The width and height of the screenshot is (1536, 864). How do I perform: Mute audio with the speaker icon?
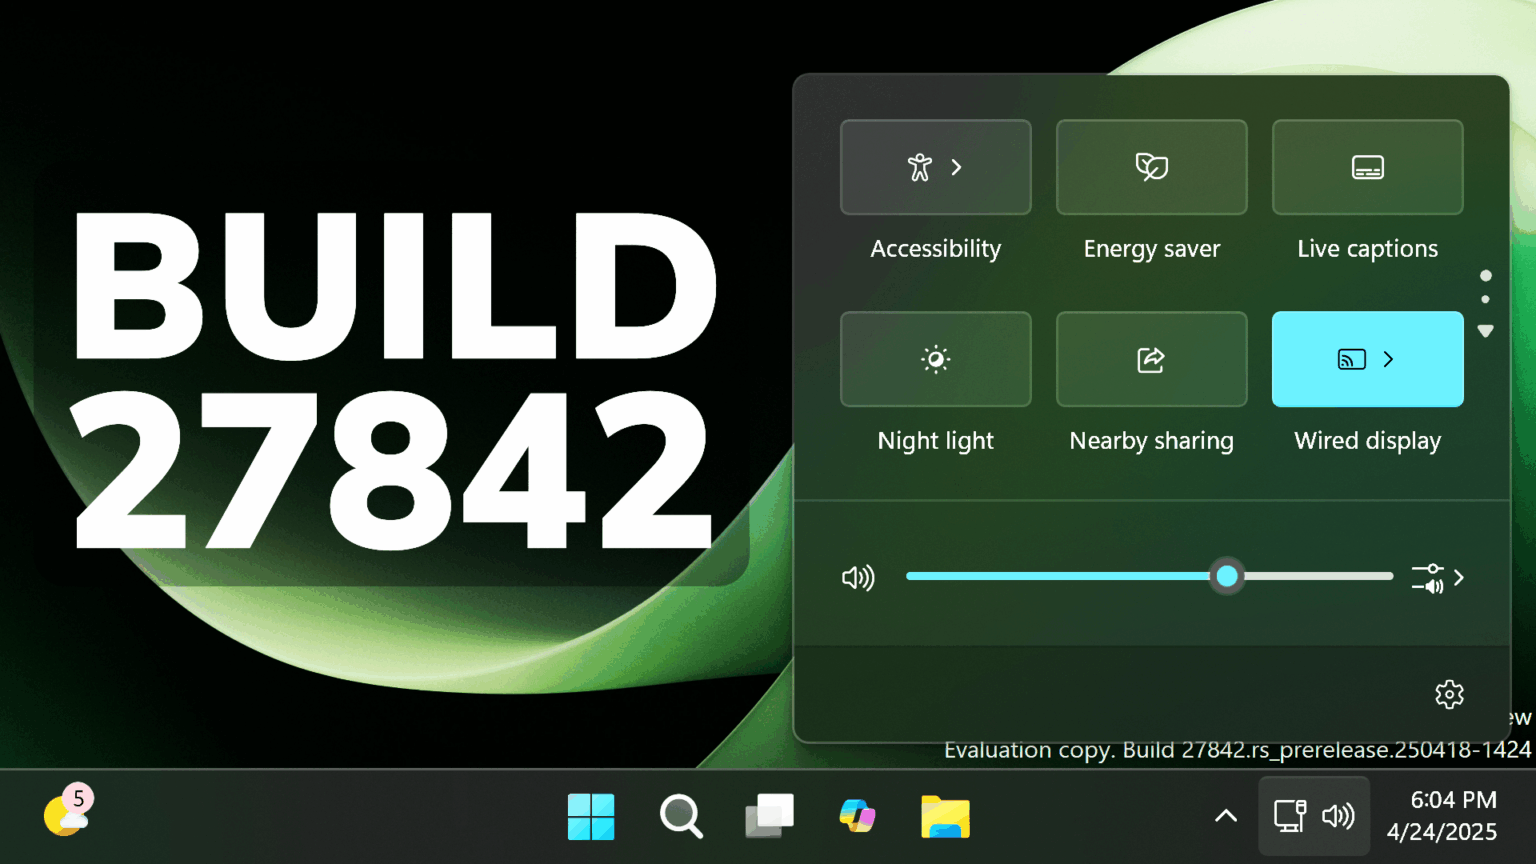858,577
